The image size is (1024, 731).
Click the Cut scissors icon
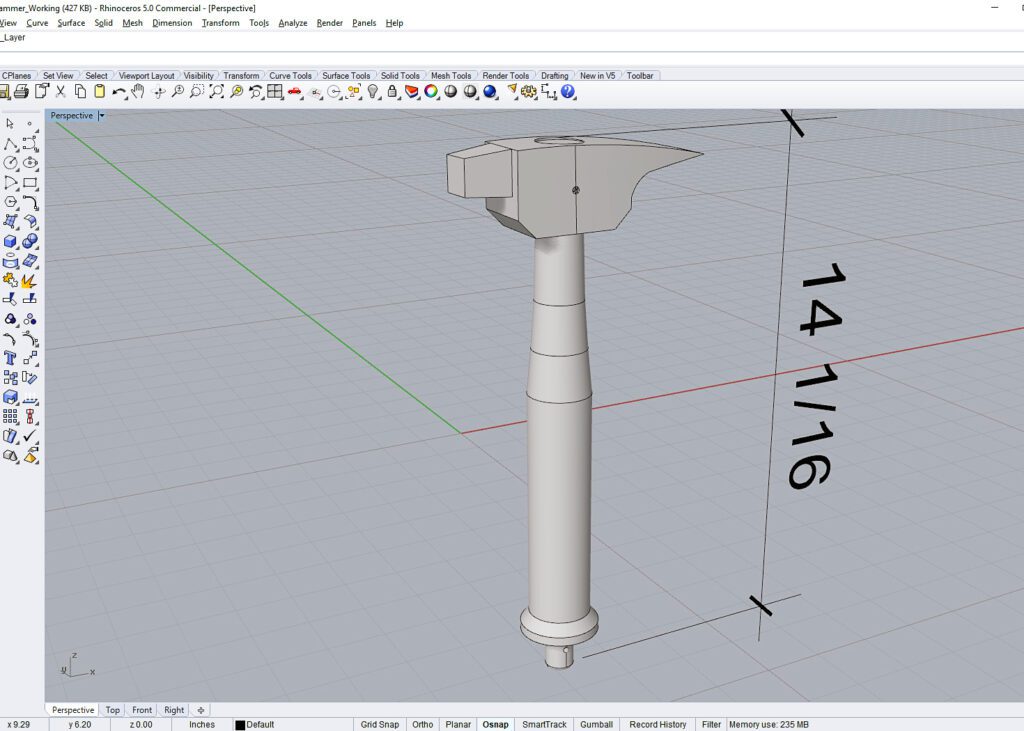(61, 92)
